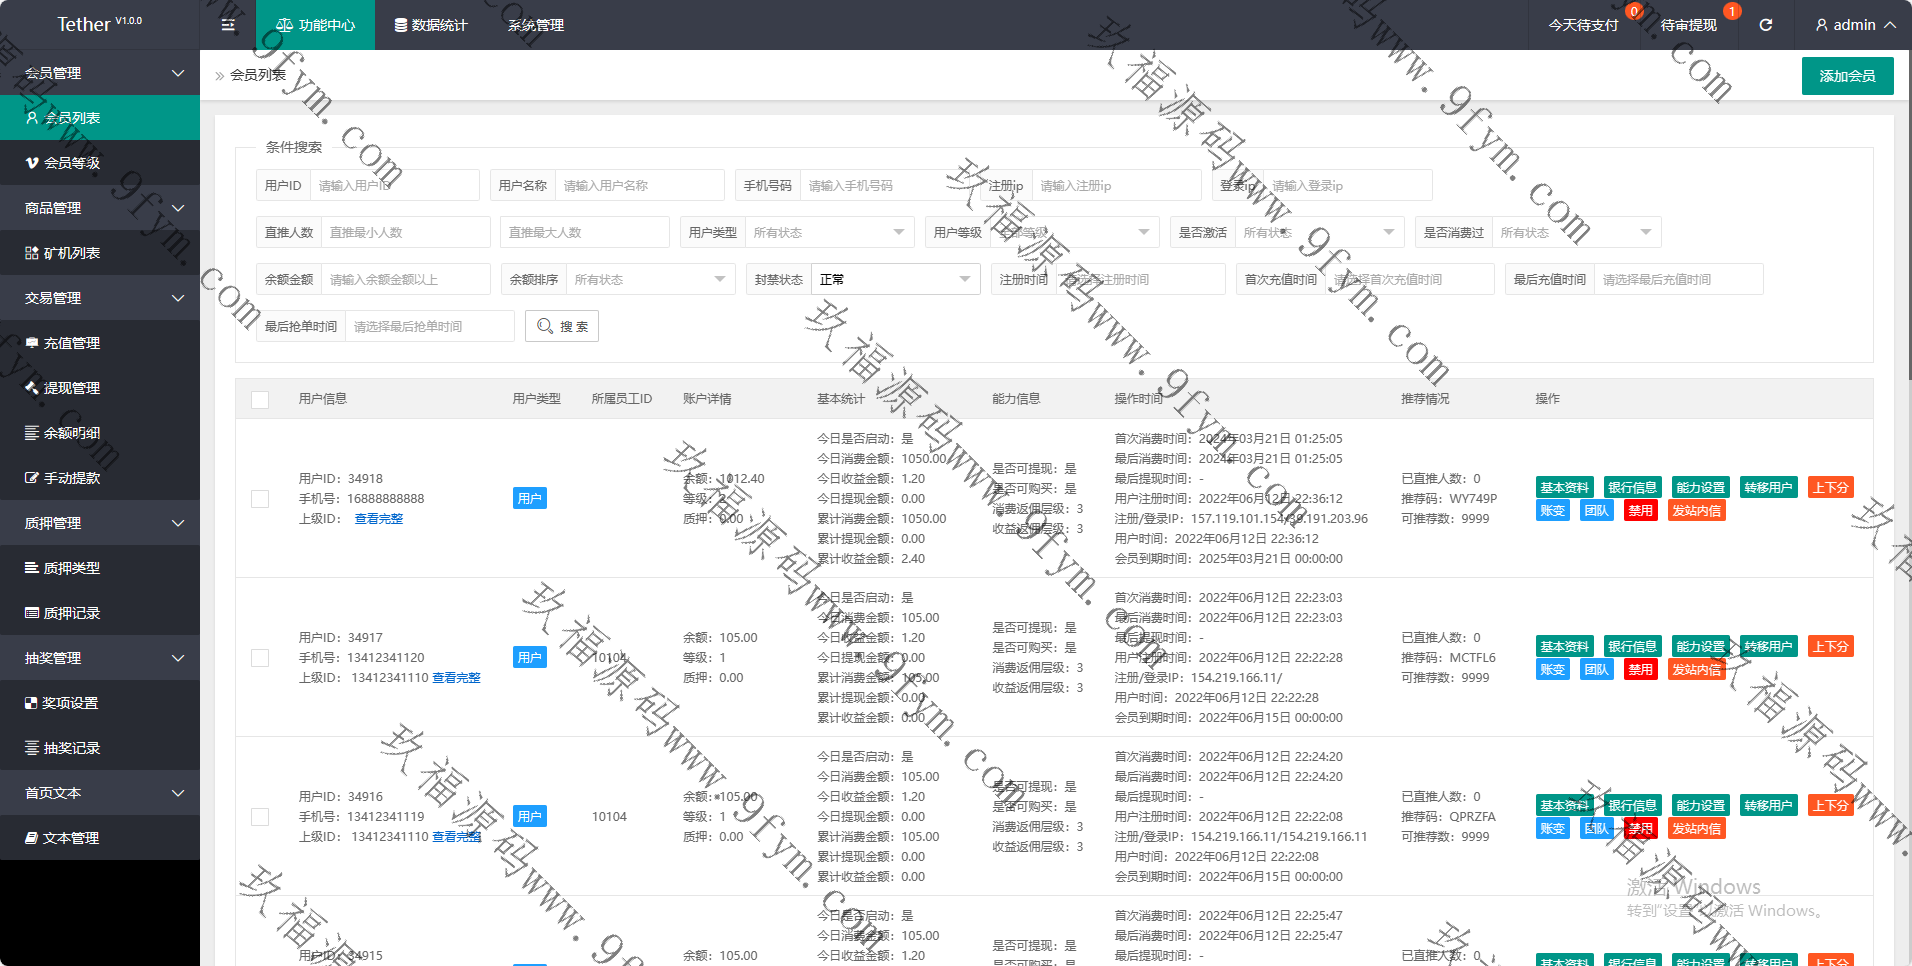Click the 用户ID input field
Viewport: 1912px width, 966px height.
pyautogui.click(x=394, y=185)
